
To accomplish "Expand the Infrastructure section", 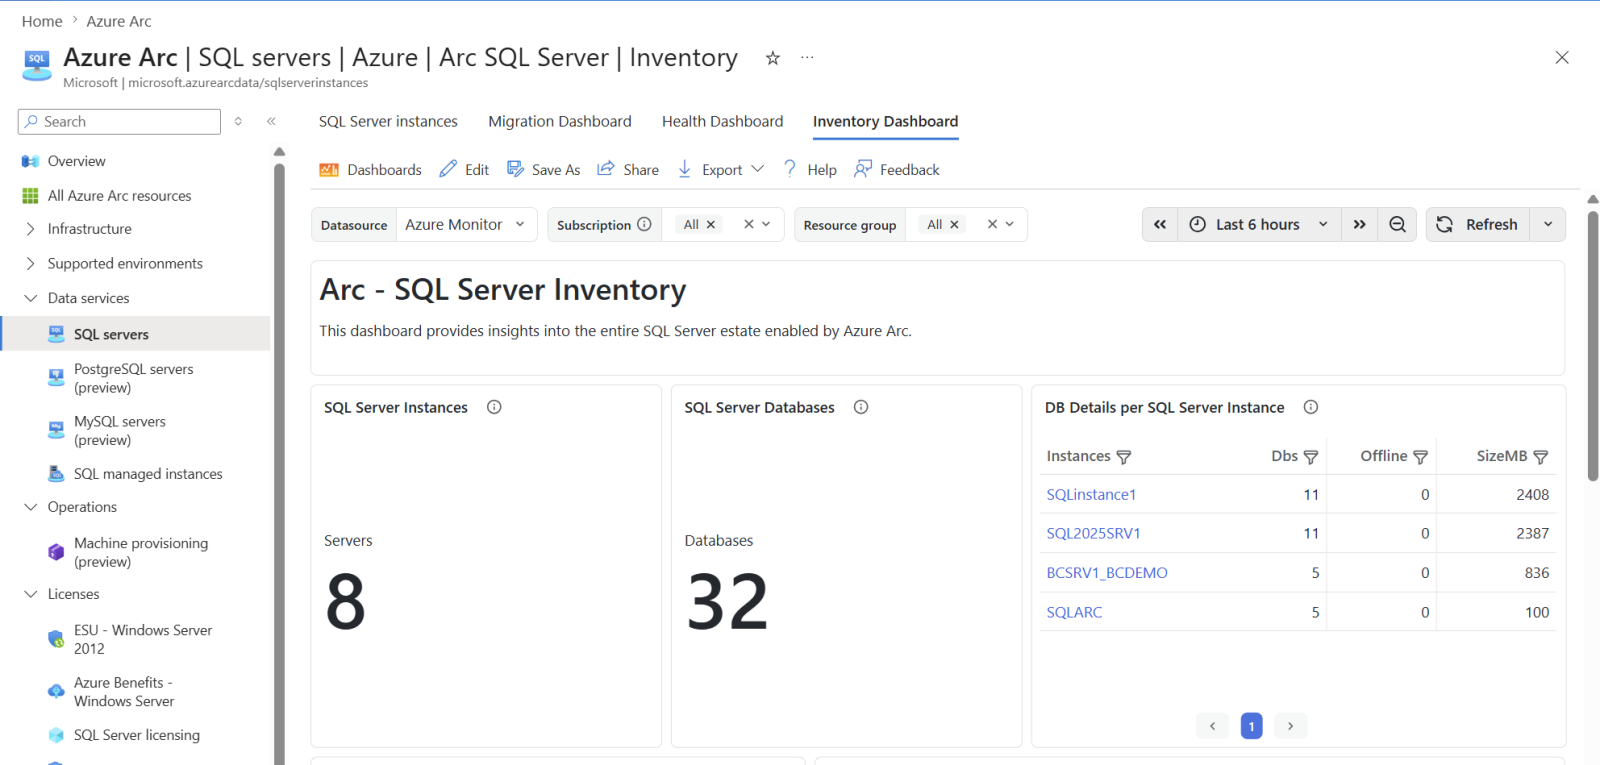I will click(x=89, y=229).
